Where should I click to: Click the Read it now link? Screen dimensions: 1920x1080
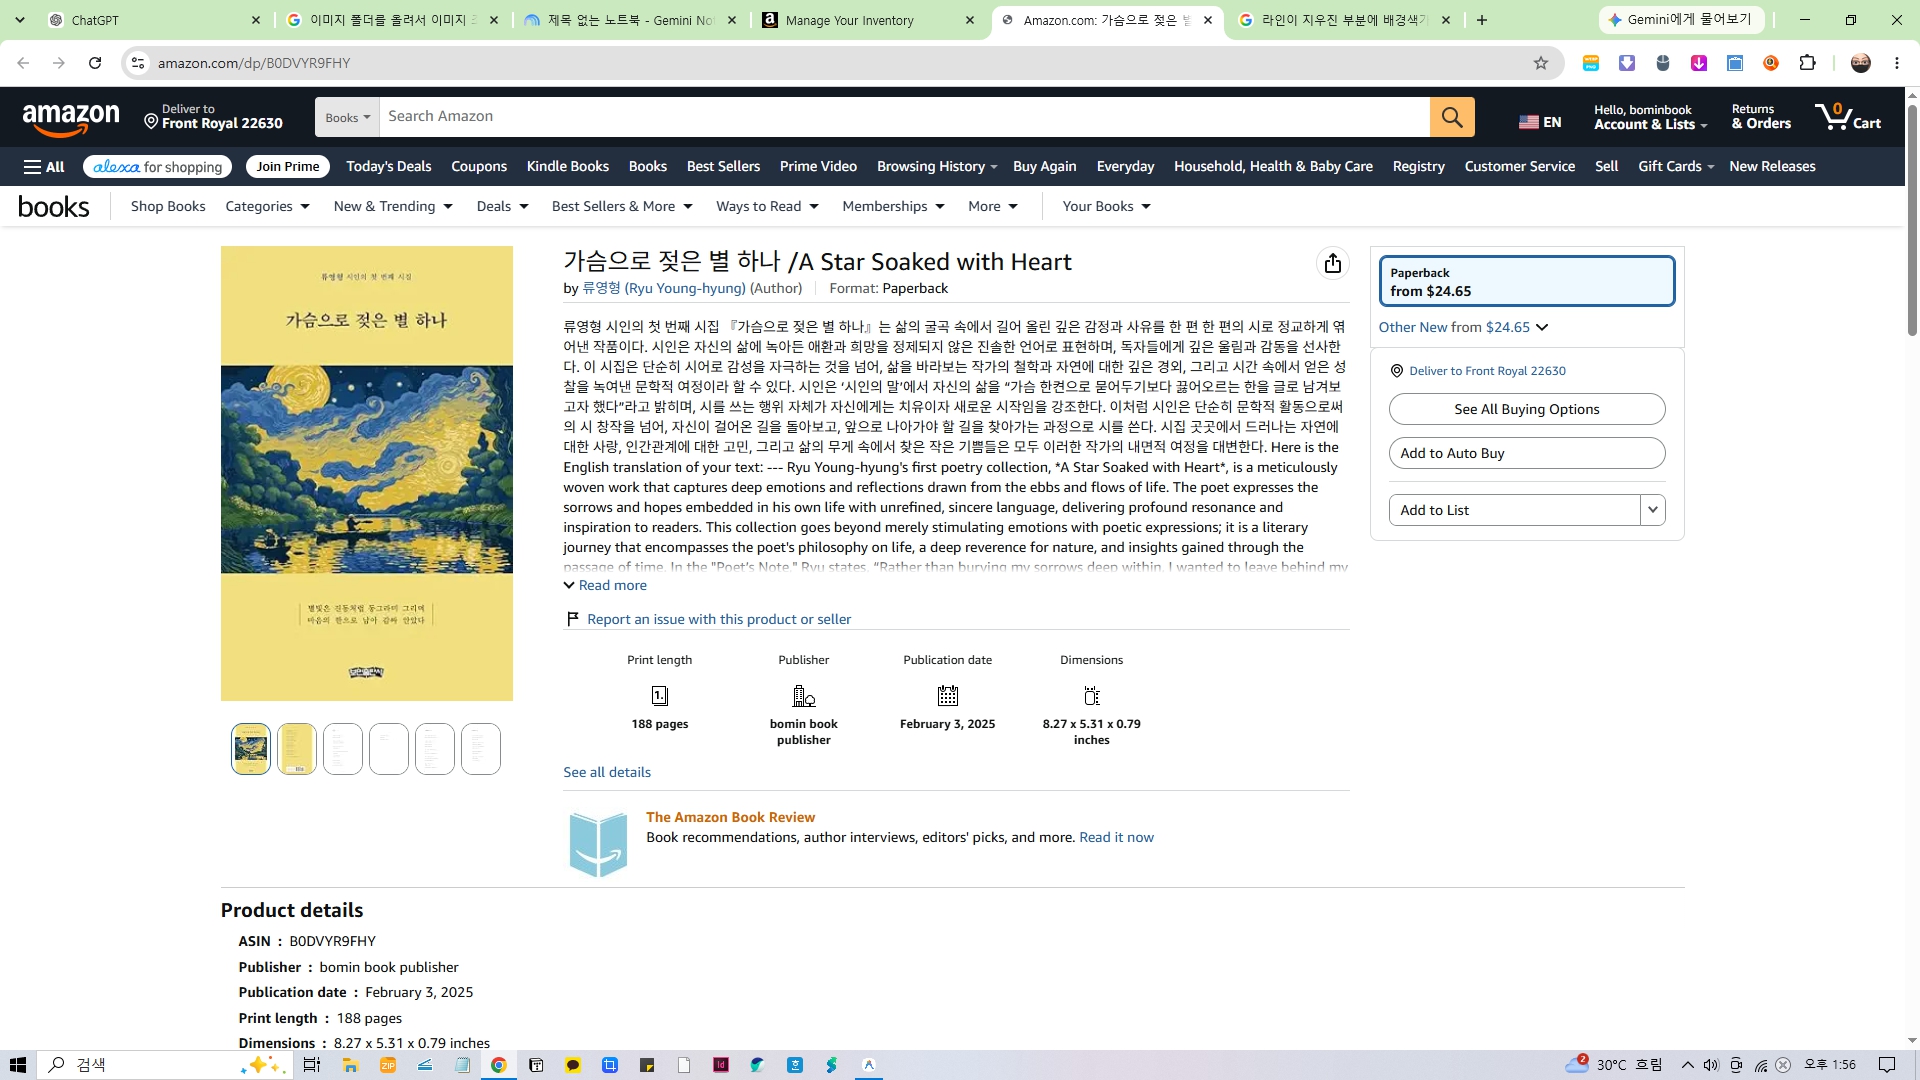pos(1116,838)
